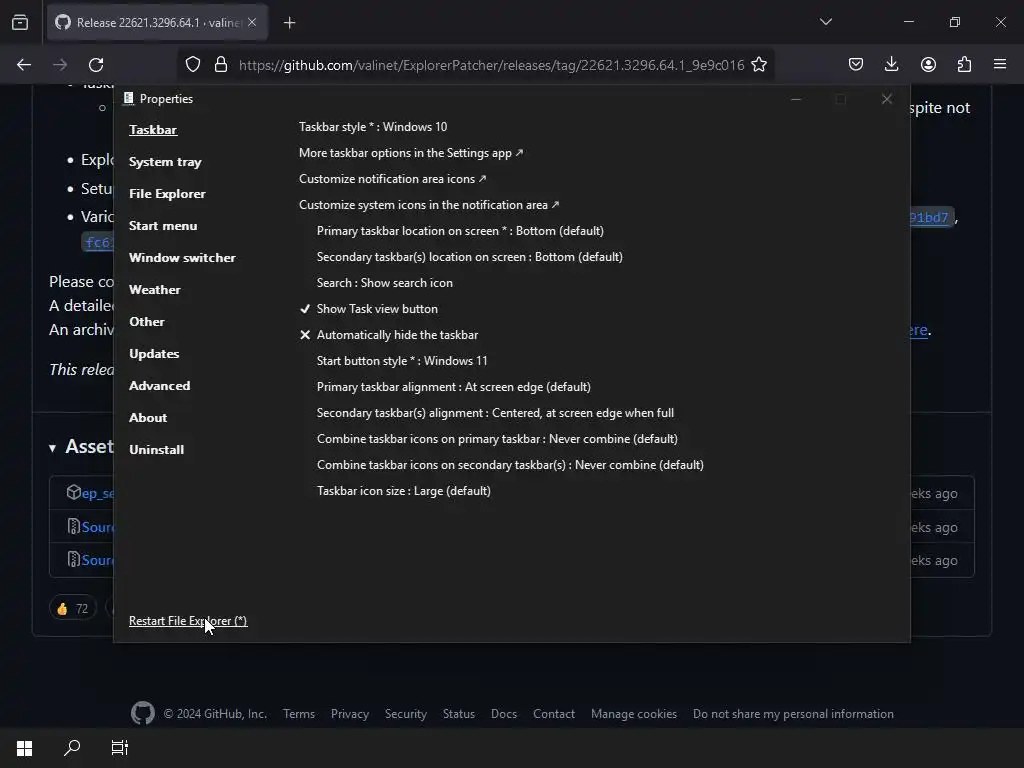The image size is (1024, 768).
Task: Change Primary taskbar location on screen
Action: point(460,231)
